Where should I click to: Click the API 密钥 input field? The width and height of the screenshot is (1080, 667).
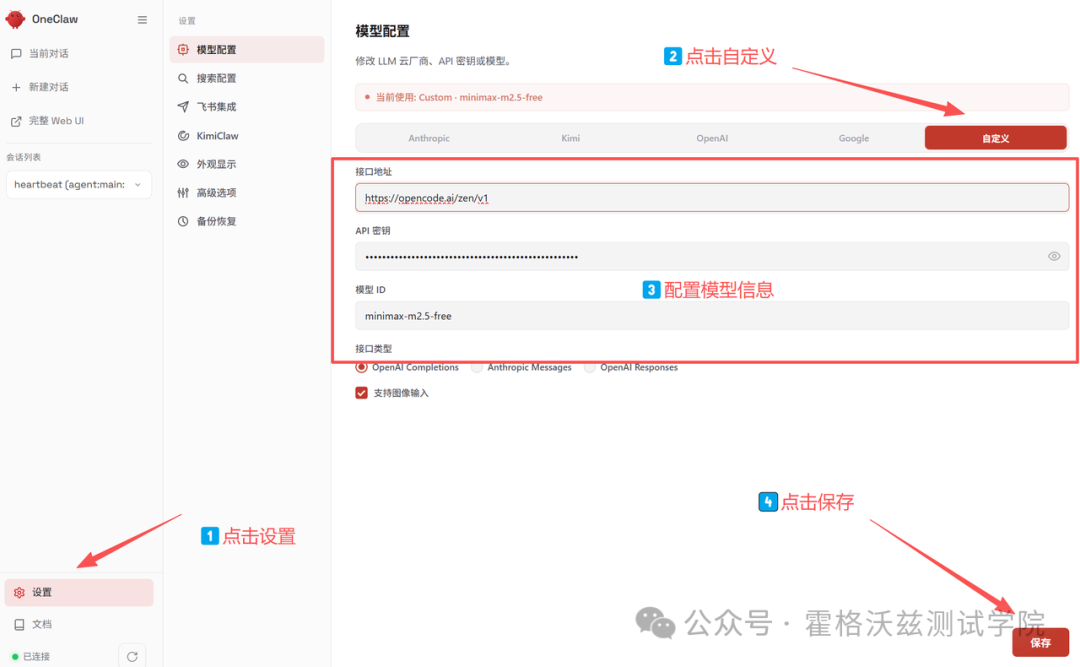tap(712, 256)
